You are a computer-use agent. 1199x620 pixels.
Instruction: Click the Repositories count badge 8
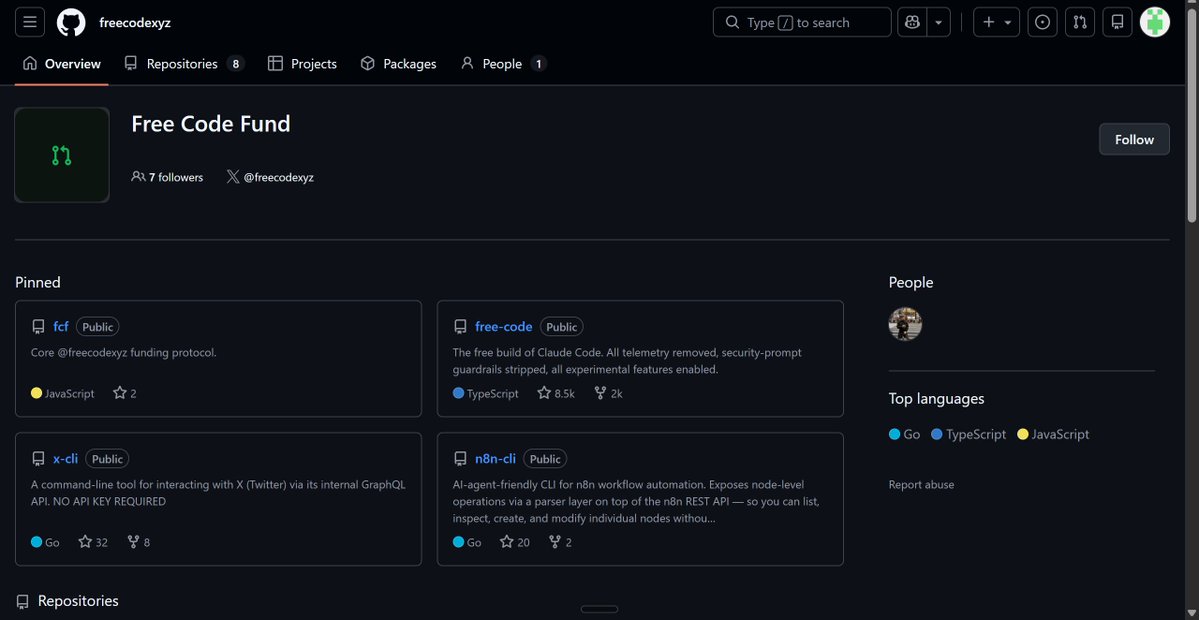(236, 64)
